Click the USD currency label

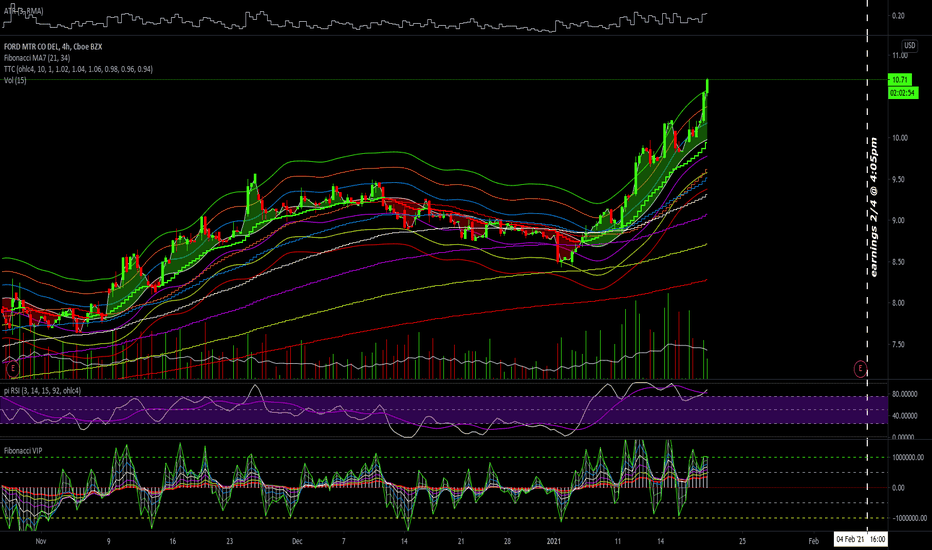pos(909,45)
